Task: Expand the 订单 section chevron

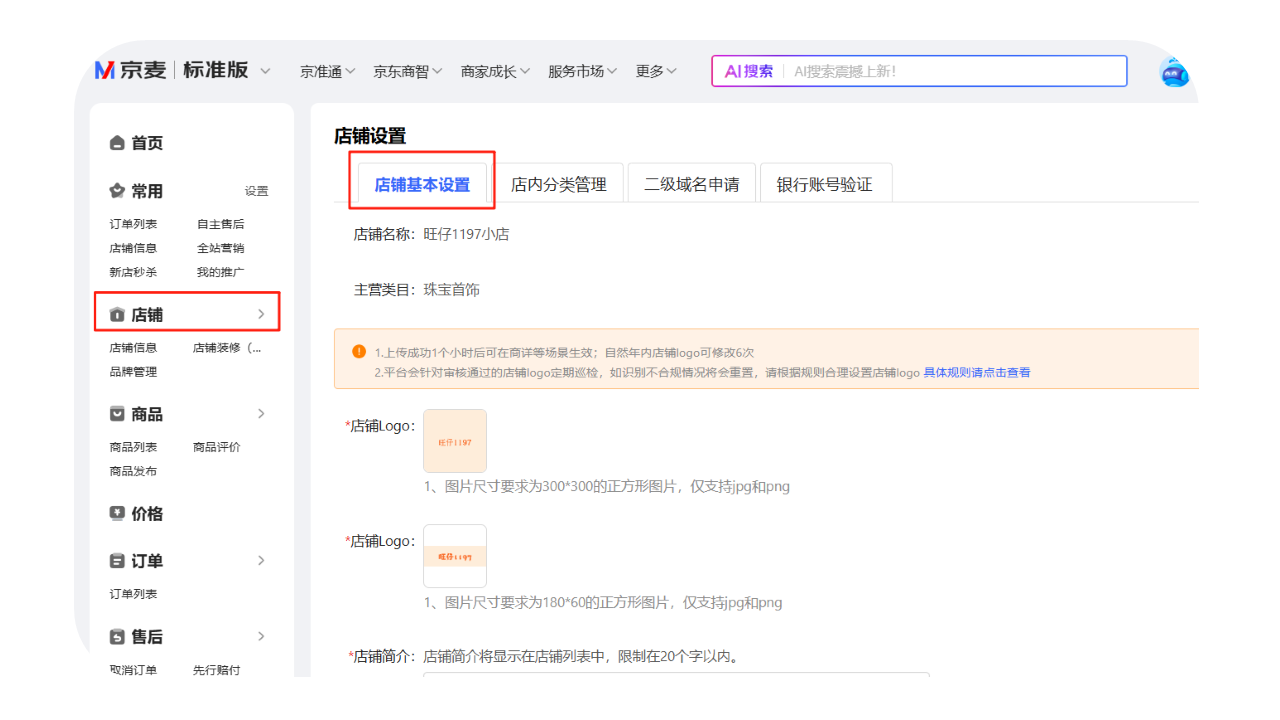Action: coord(261,561)
